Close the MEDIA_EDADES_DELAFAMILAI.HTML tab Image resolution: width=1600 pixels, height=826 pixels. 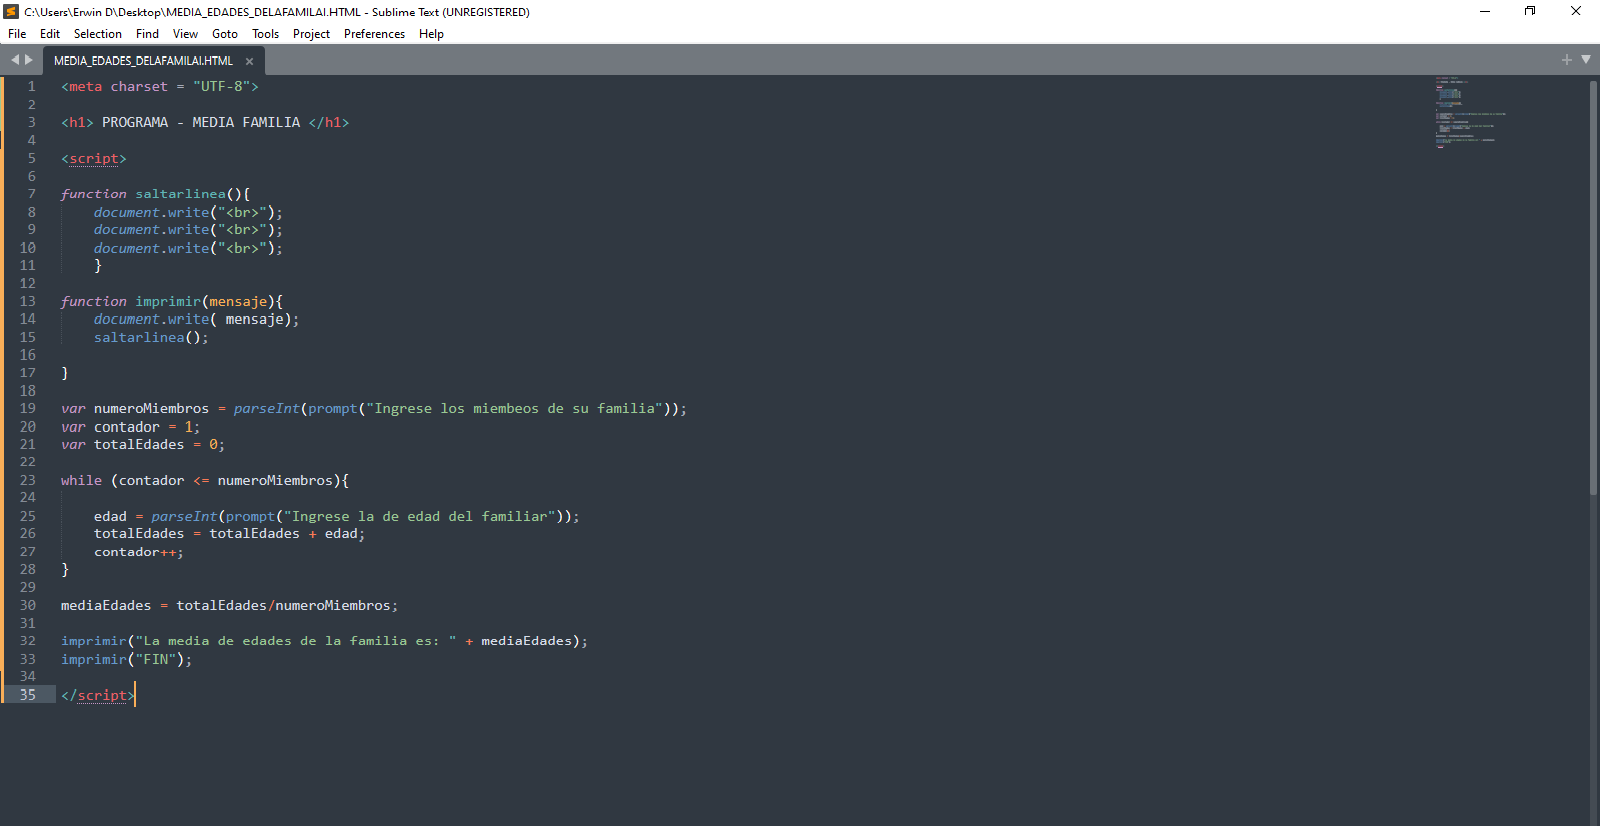pyautogui.click(x=249, y=62)
